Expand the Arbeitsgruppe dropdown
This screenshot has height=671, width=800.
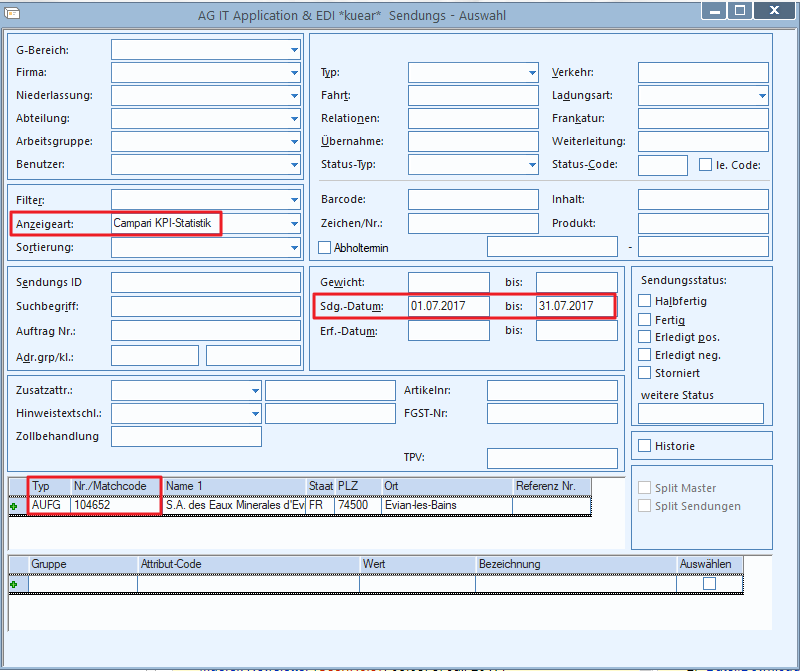294,141
